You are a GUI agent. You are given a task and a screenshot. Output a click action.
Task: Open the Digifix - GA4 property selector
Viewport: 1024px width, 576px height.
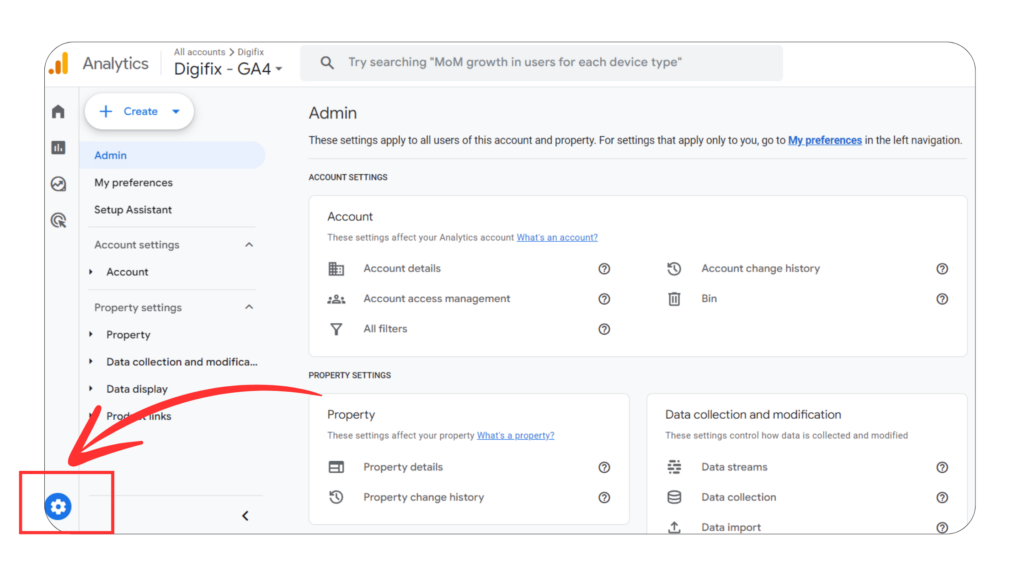point(228,69)
